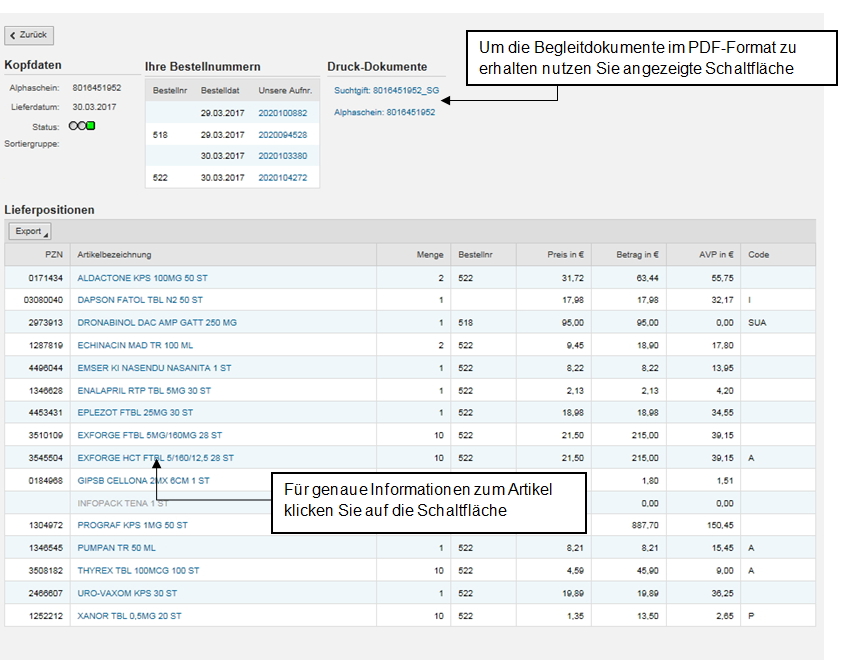Click the Code P in the XANOR row
This screenshot has width=849, height=662.
coord(751,616)
